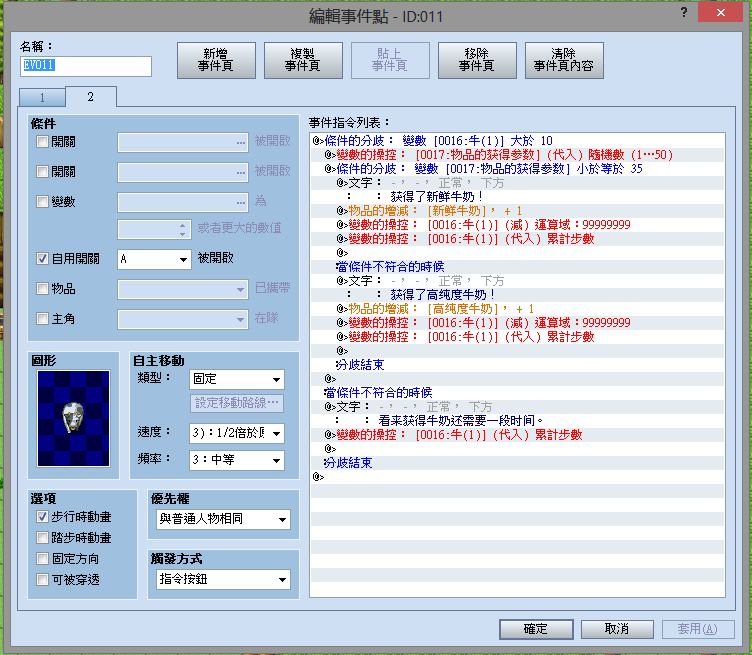The height and width of the screenshot is (655, 752).
Task: Open the 頻率 frequency dropdown
Action: 237,460
